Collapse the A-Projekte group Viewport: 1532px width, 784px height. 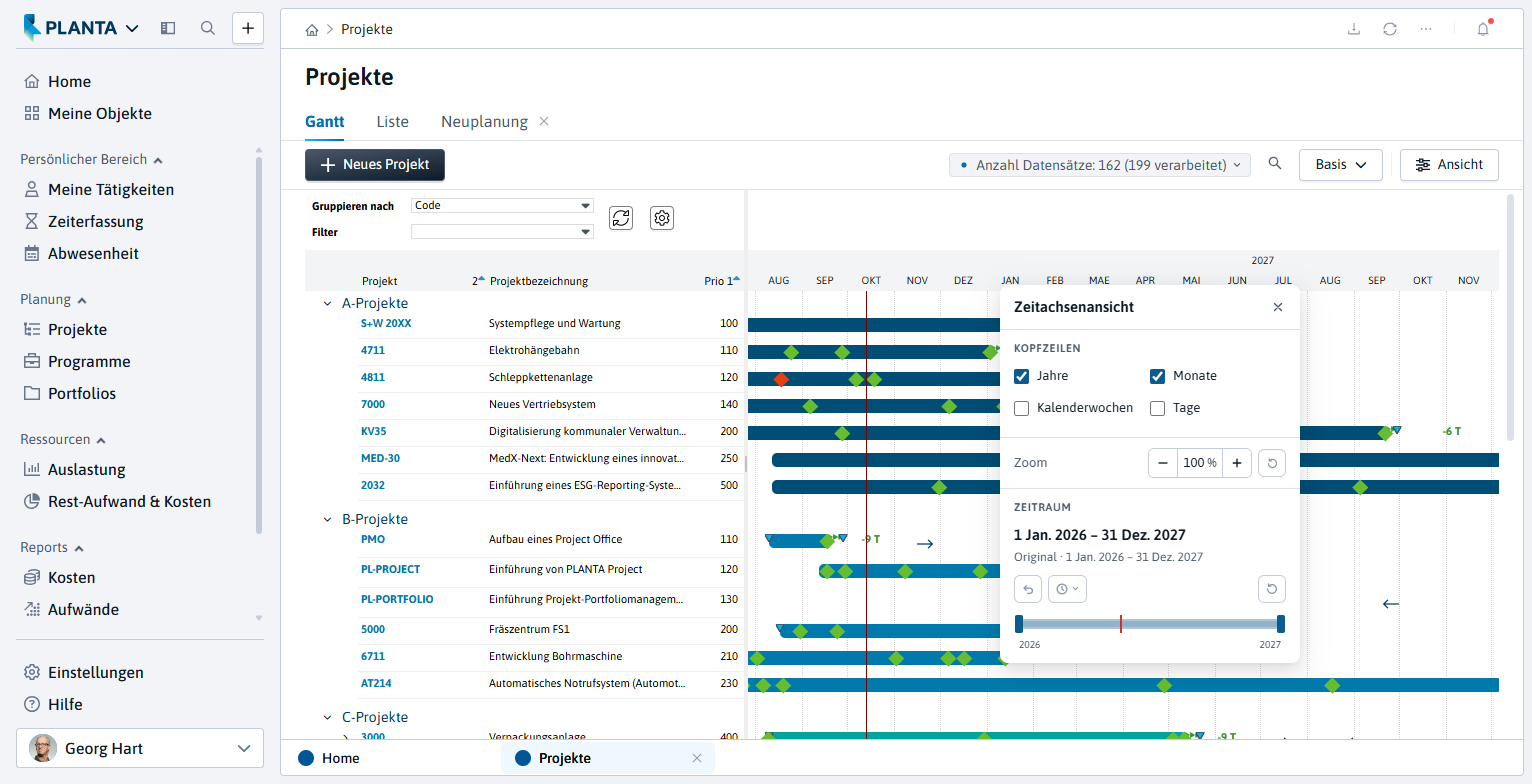pos(327,303)
